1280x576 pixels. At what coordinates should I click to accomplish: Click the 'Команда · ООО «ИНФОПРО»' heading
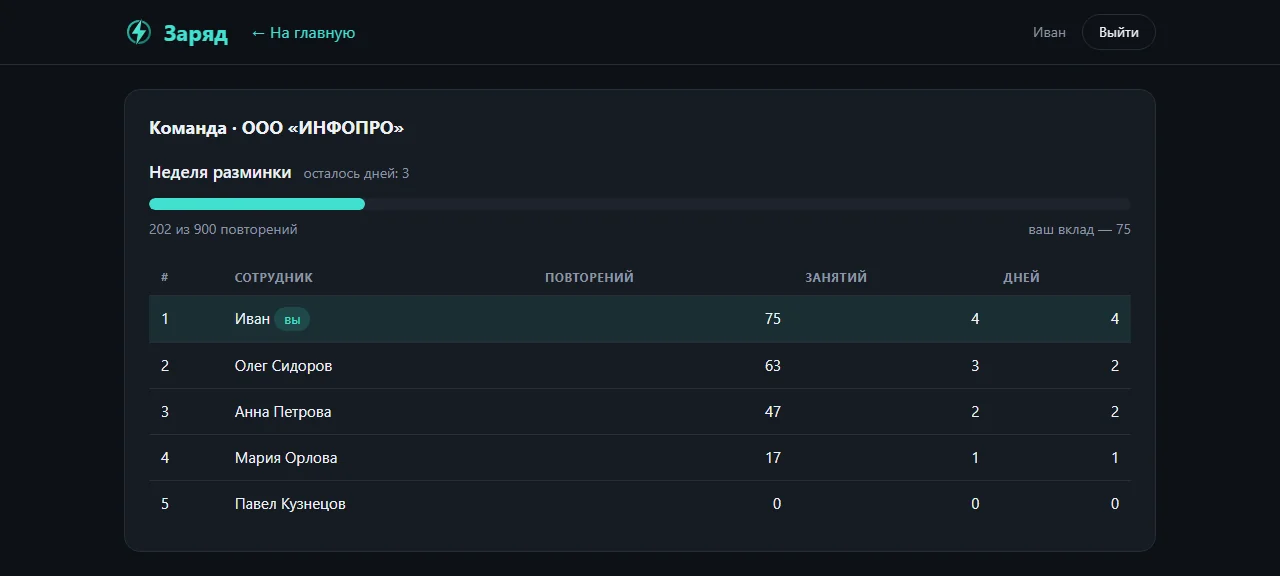pyautogui.click(x=276, y=128)
